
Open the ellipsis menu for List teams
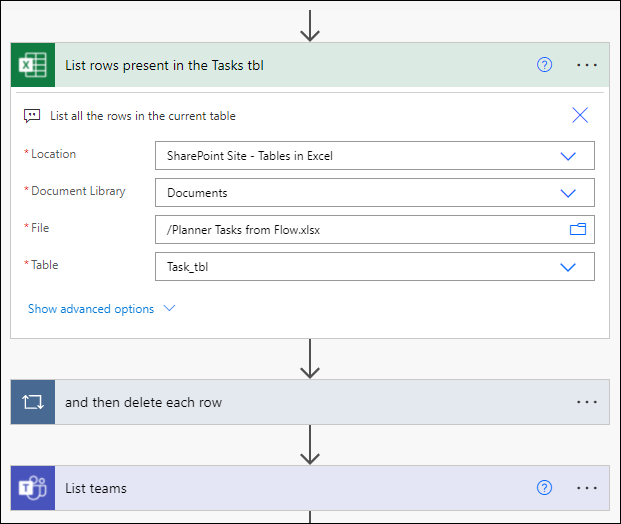tap(587, 488)
